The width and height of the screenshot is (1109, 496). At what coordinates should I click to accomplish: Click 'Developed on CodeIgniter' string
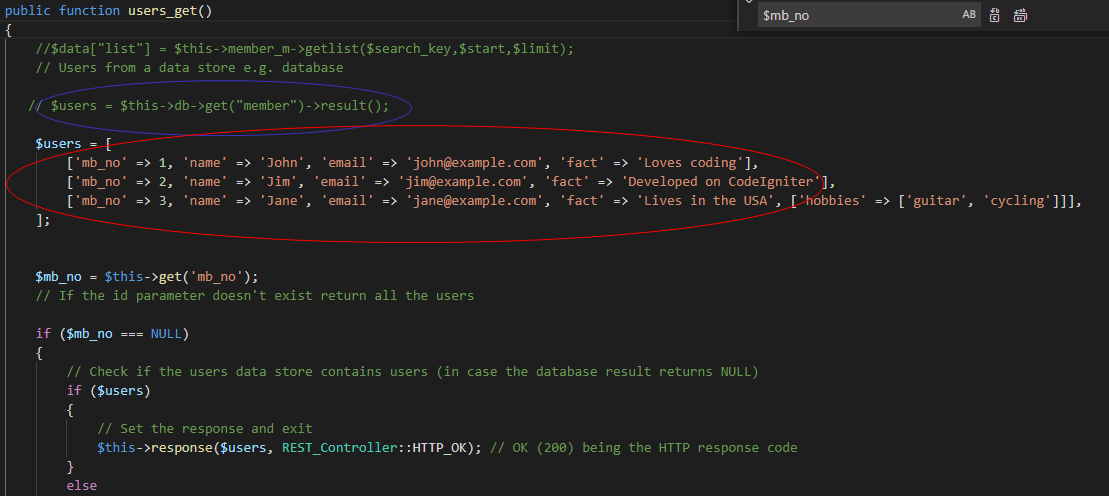point(720,181)
